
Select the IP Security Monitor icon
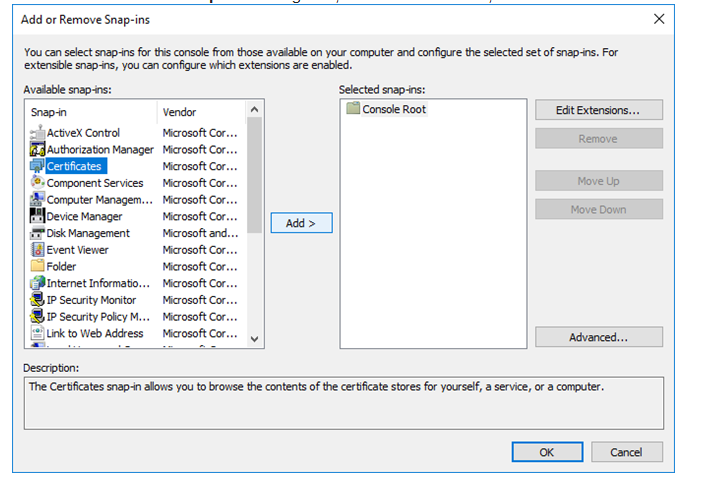(38, 300)
